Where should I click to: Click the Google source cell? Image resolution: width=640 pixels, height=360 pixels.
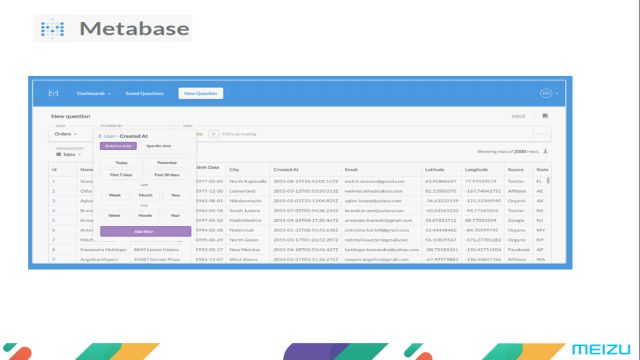click(x=516, y=220)
